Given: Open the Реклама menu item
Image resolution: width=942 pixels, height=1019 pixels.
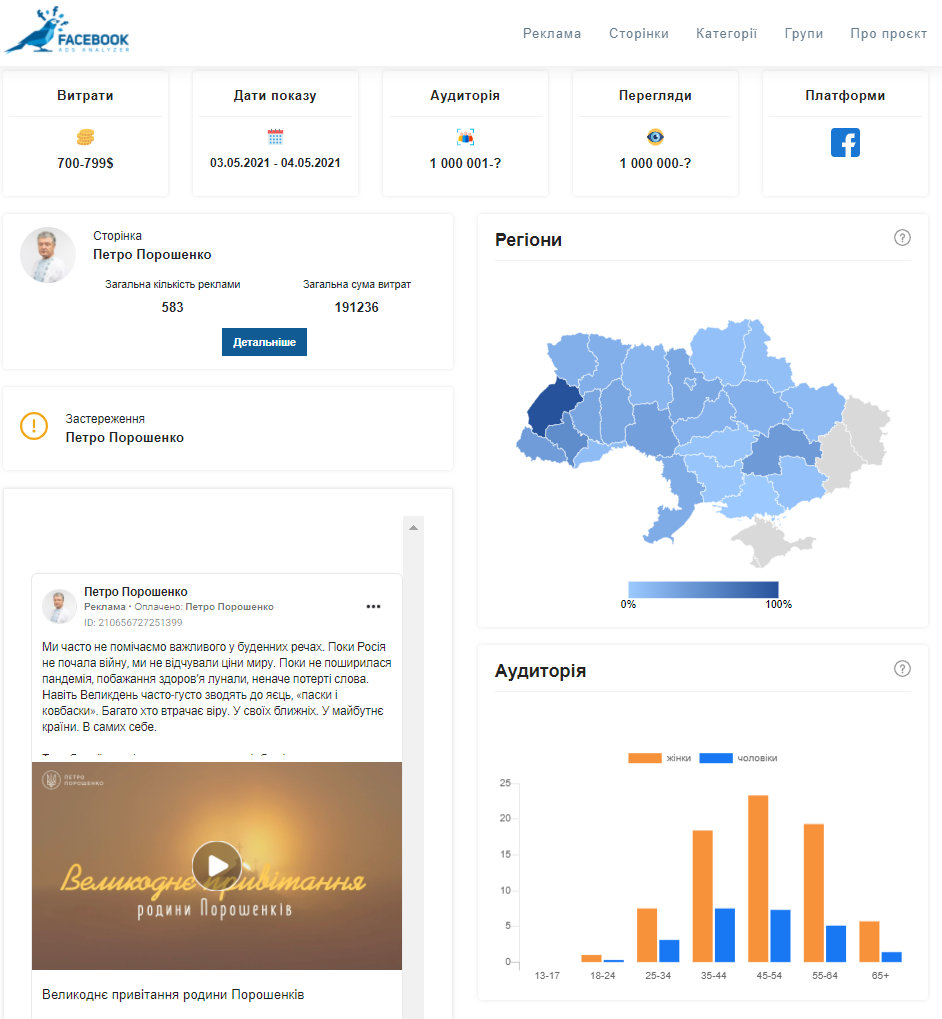Looking at the screenshot, I should (551, 33).
